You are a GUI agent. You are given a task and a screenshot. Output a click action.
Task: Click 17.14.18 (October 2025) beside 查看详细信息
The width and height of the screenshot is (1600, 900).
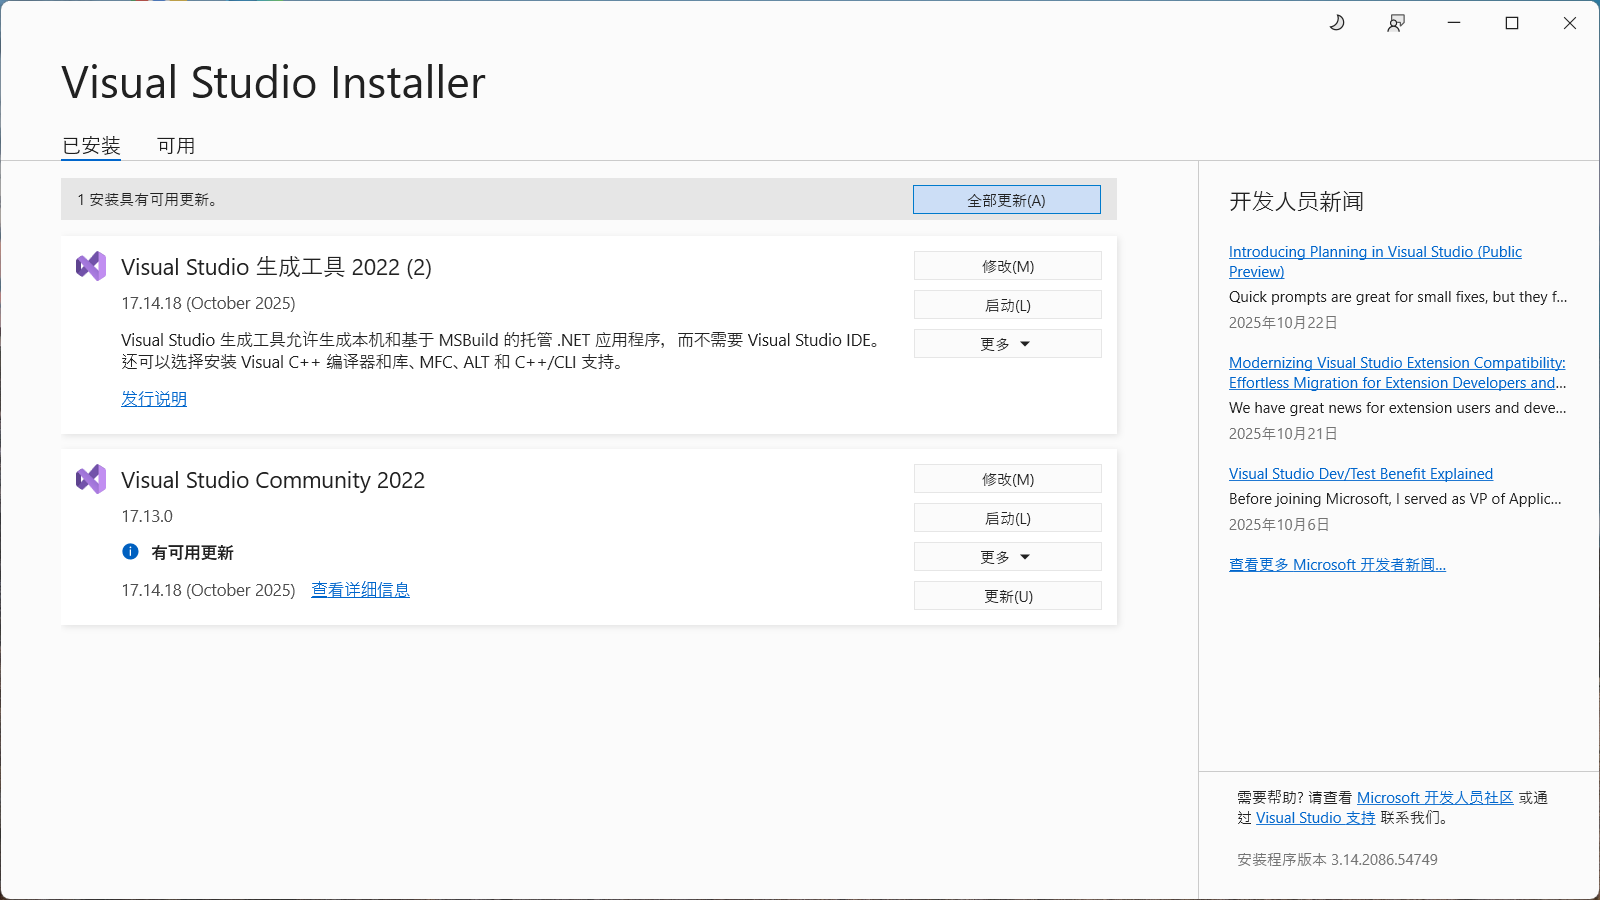coord(208,590)
